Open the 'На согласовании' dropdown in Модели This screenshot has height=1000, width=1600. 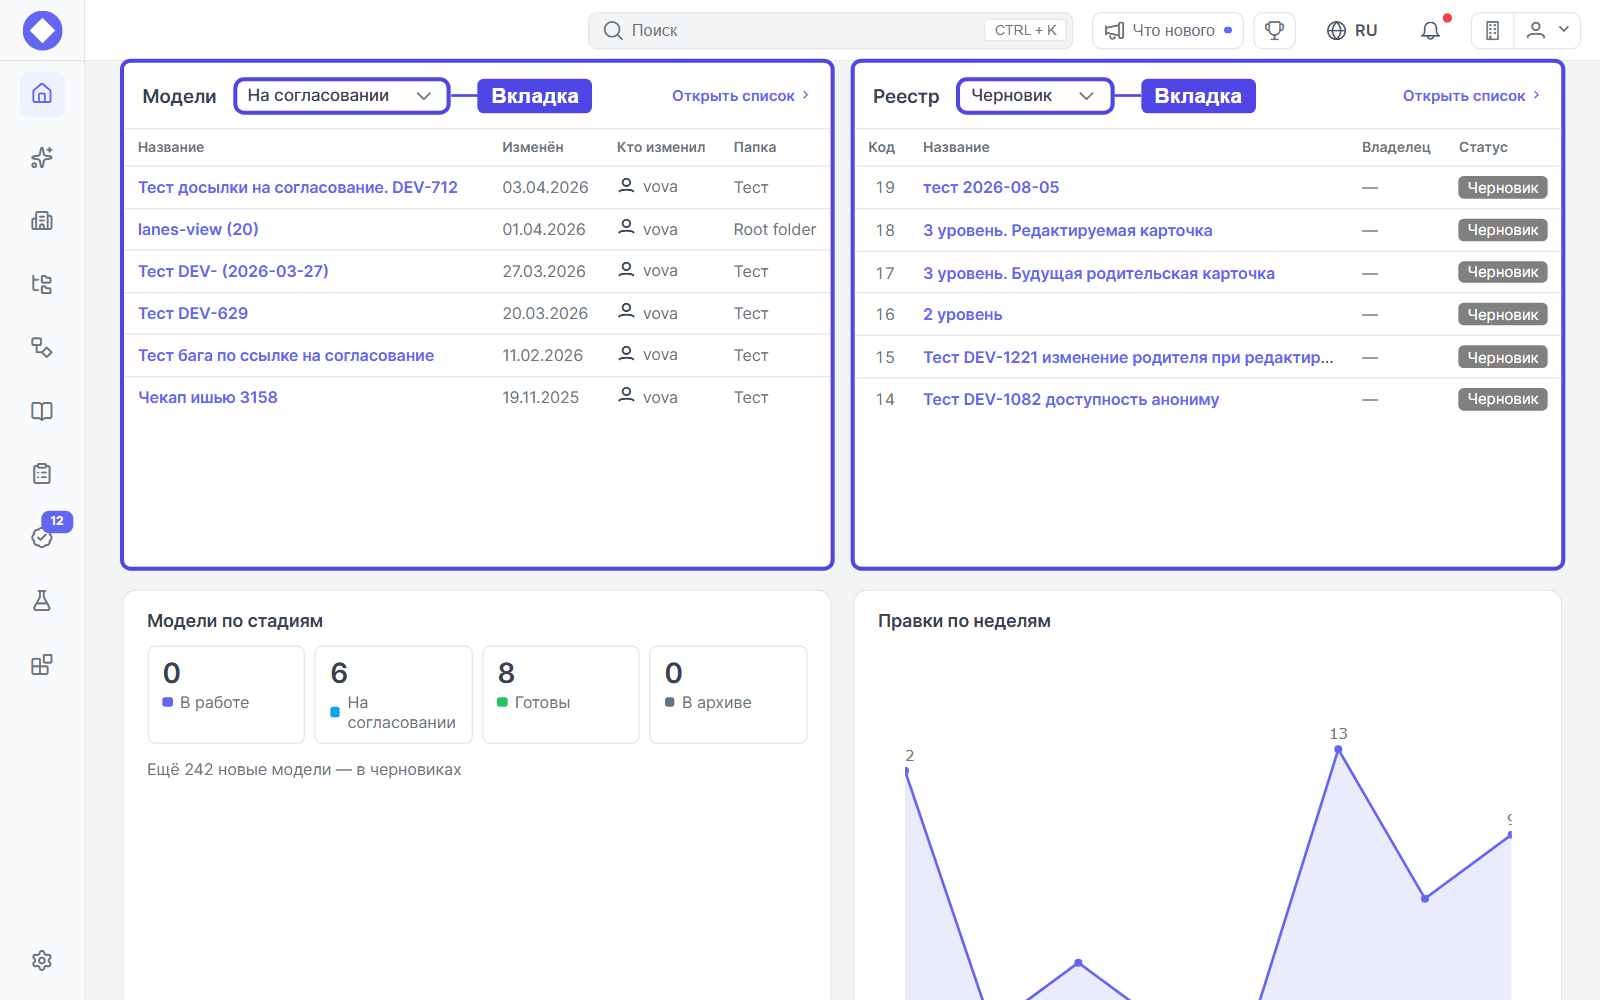coord(341,96)
